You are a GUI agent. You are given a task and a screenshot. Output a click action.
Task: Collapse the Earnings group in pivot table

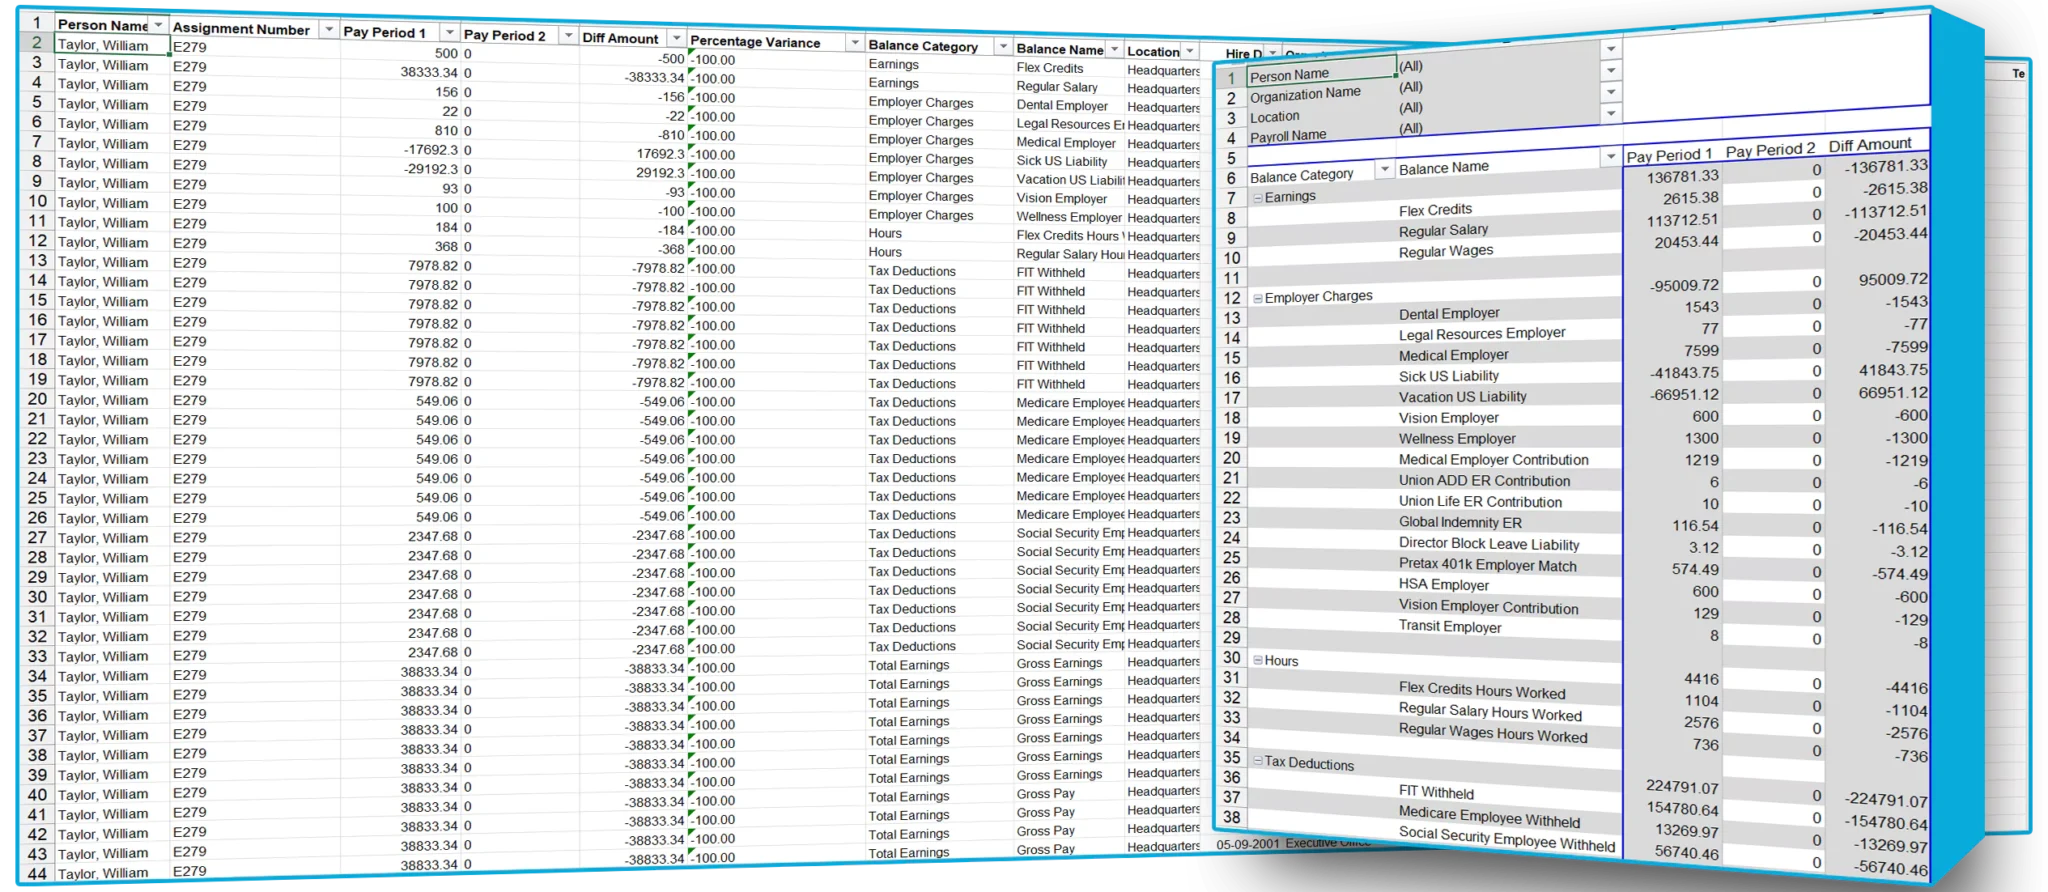point(1258,198)
